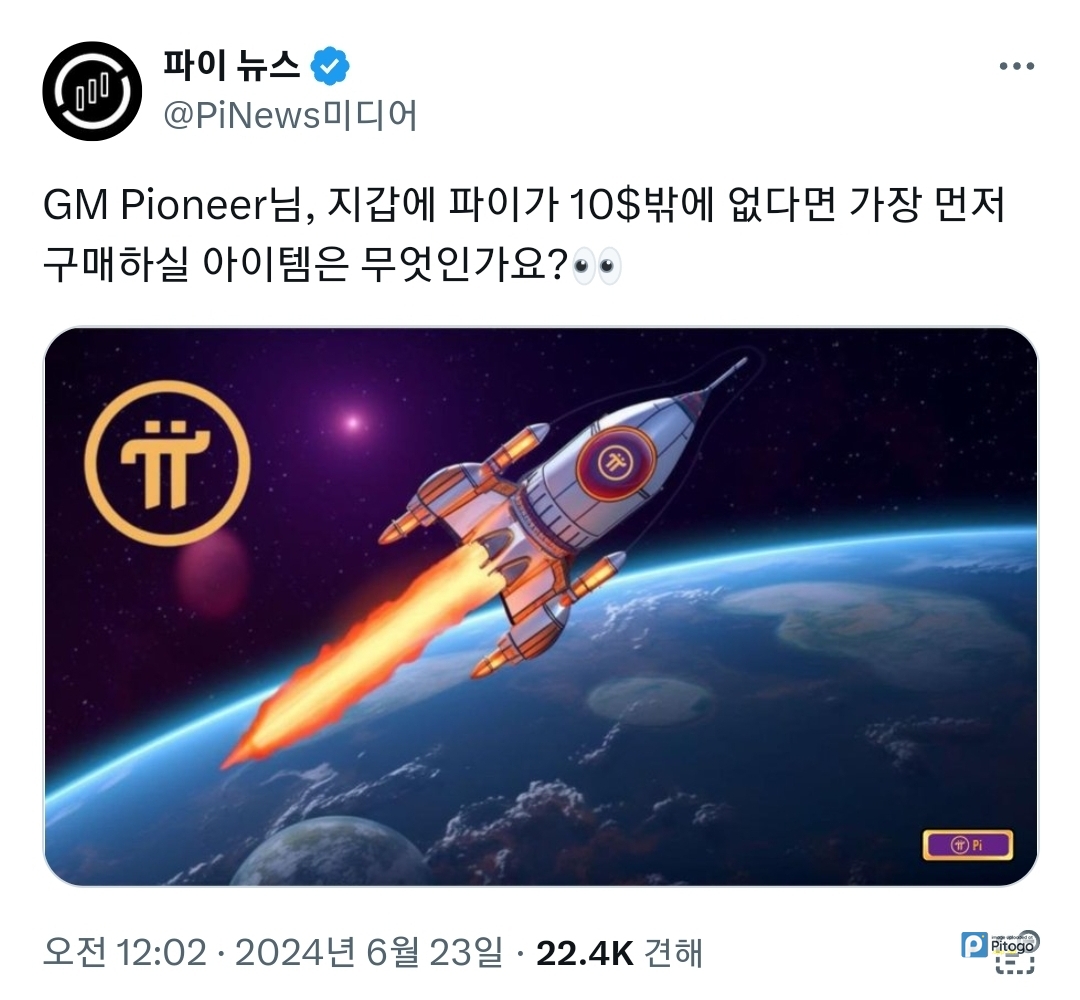Open the 오전 12:02 timestamp link

[x=125, y=952]
